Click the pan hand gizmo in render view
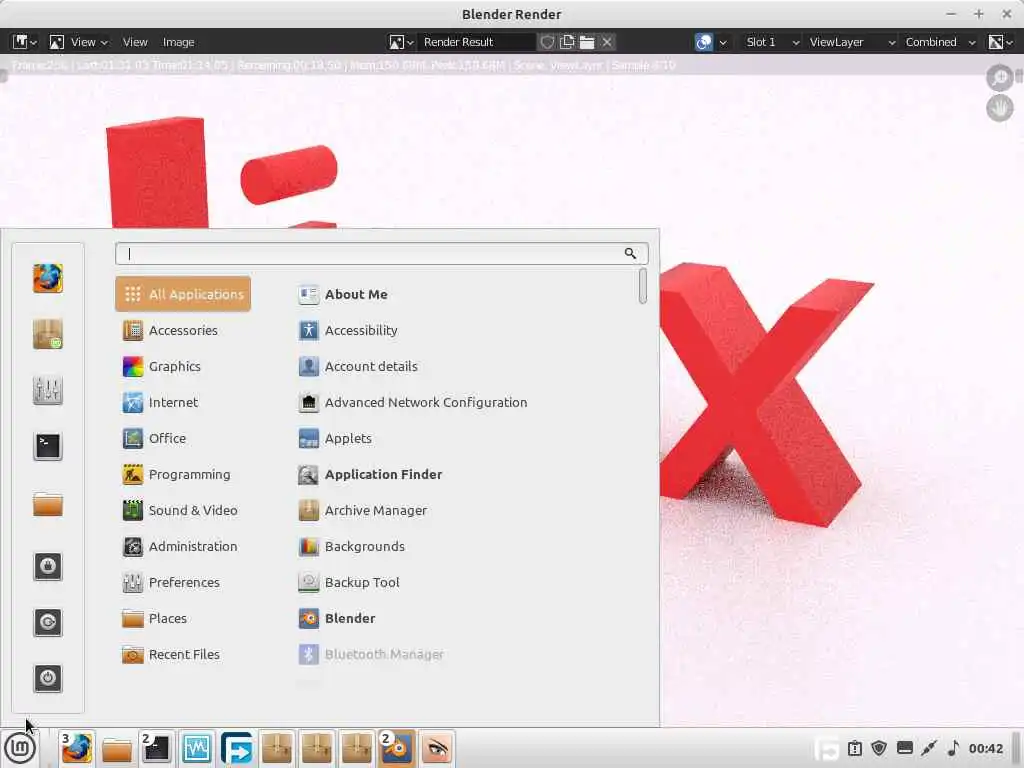The height and width of the screenshot is (768, 1024). click(999, 108)
